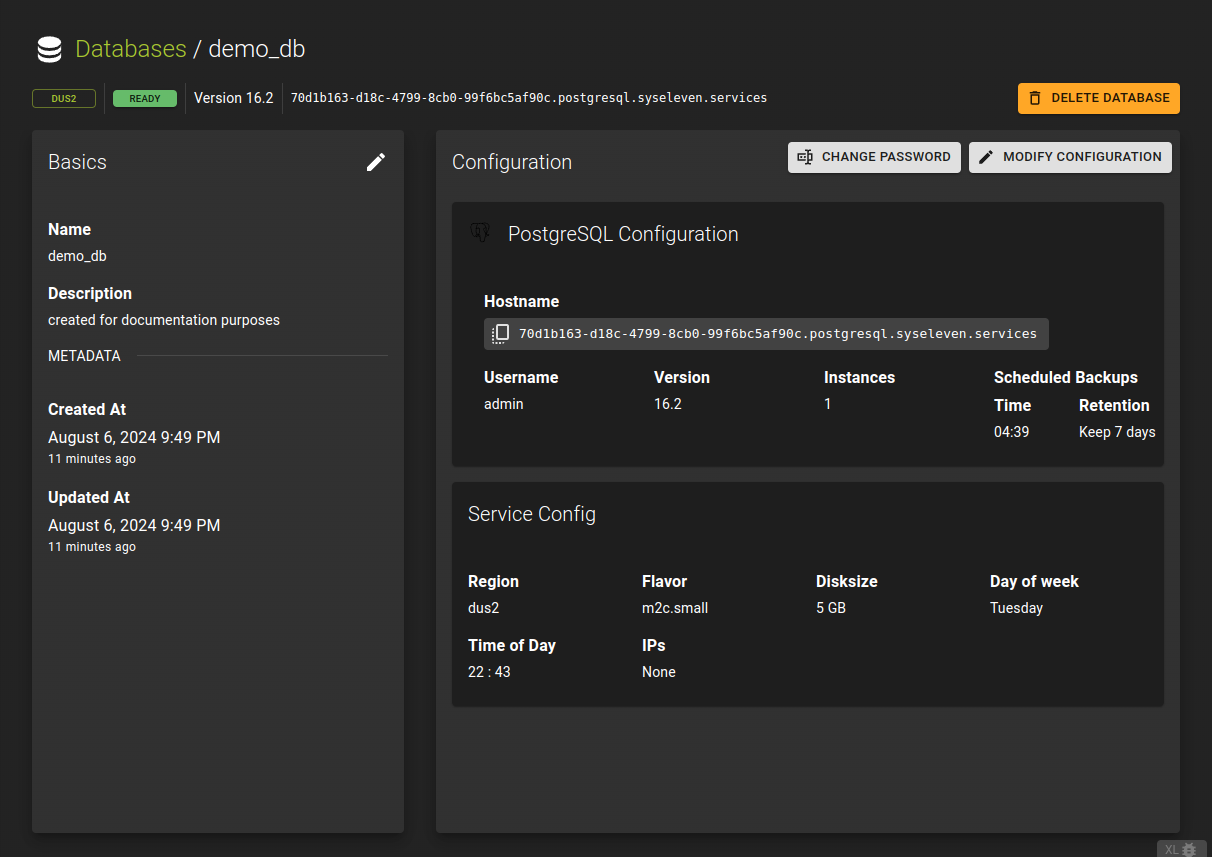This screenshot has width=1212, height=857.
Task: Click the Delete Database button
Action: pyautogui.click(x=1099, y=98)
